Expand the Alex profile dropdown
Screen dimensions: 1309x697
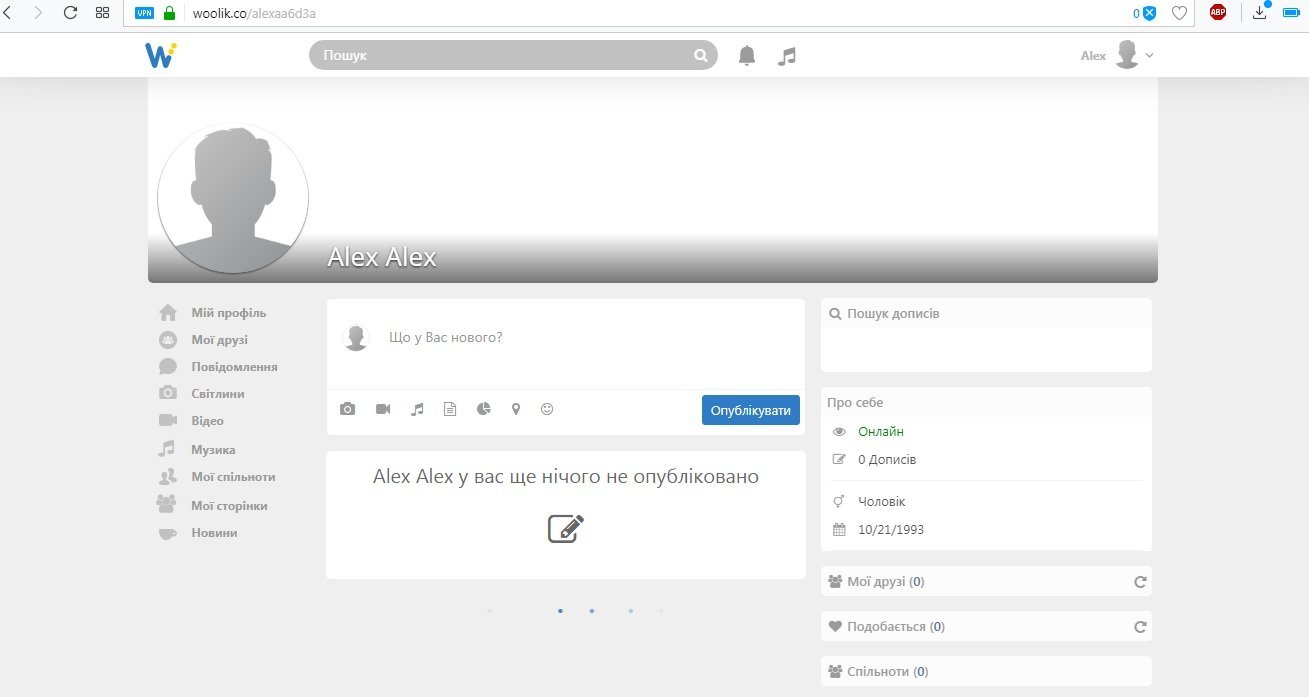point(1148,55)
